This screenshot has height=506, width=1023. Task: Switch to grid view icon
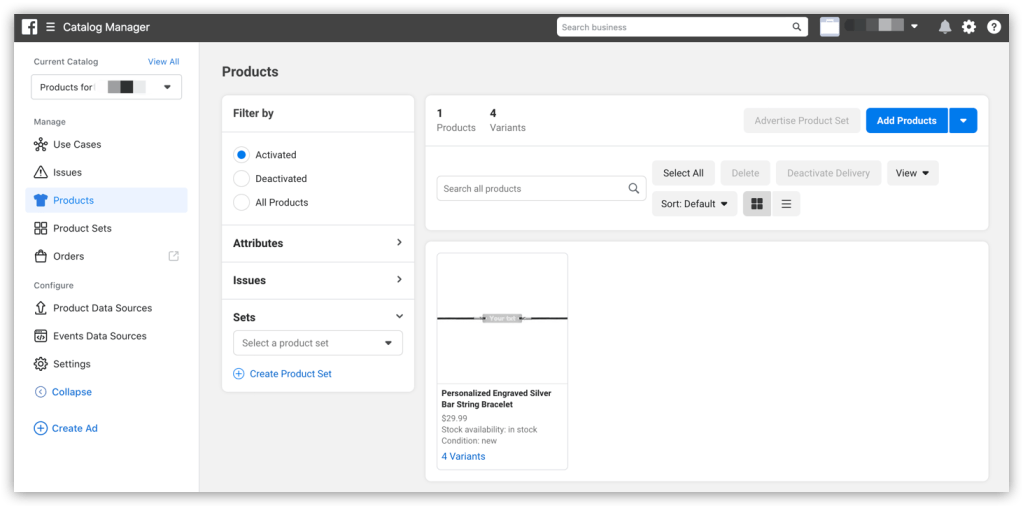click(x=757, y=204)
